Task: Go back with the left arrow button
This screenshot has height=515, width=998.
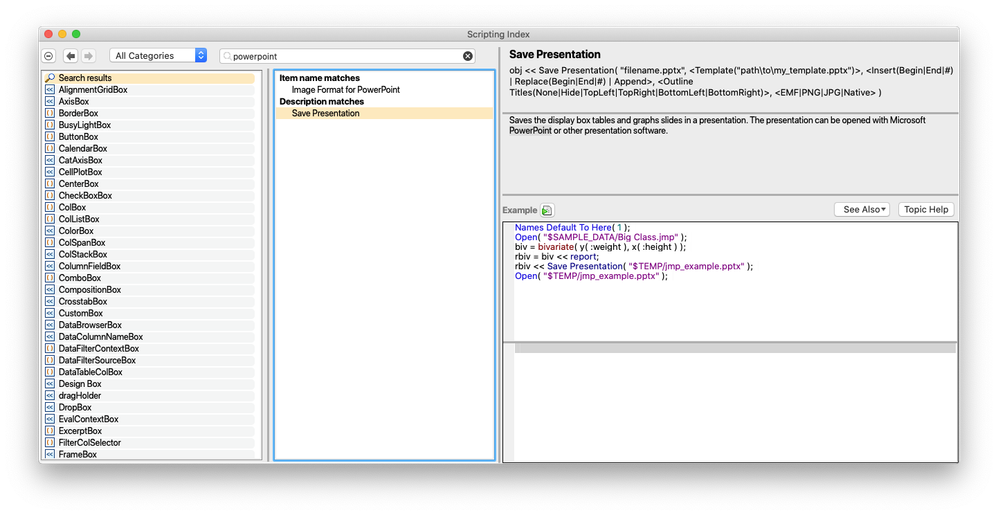Action: (71, 56)
